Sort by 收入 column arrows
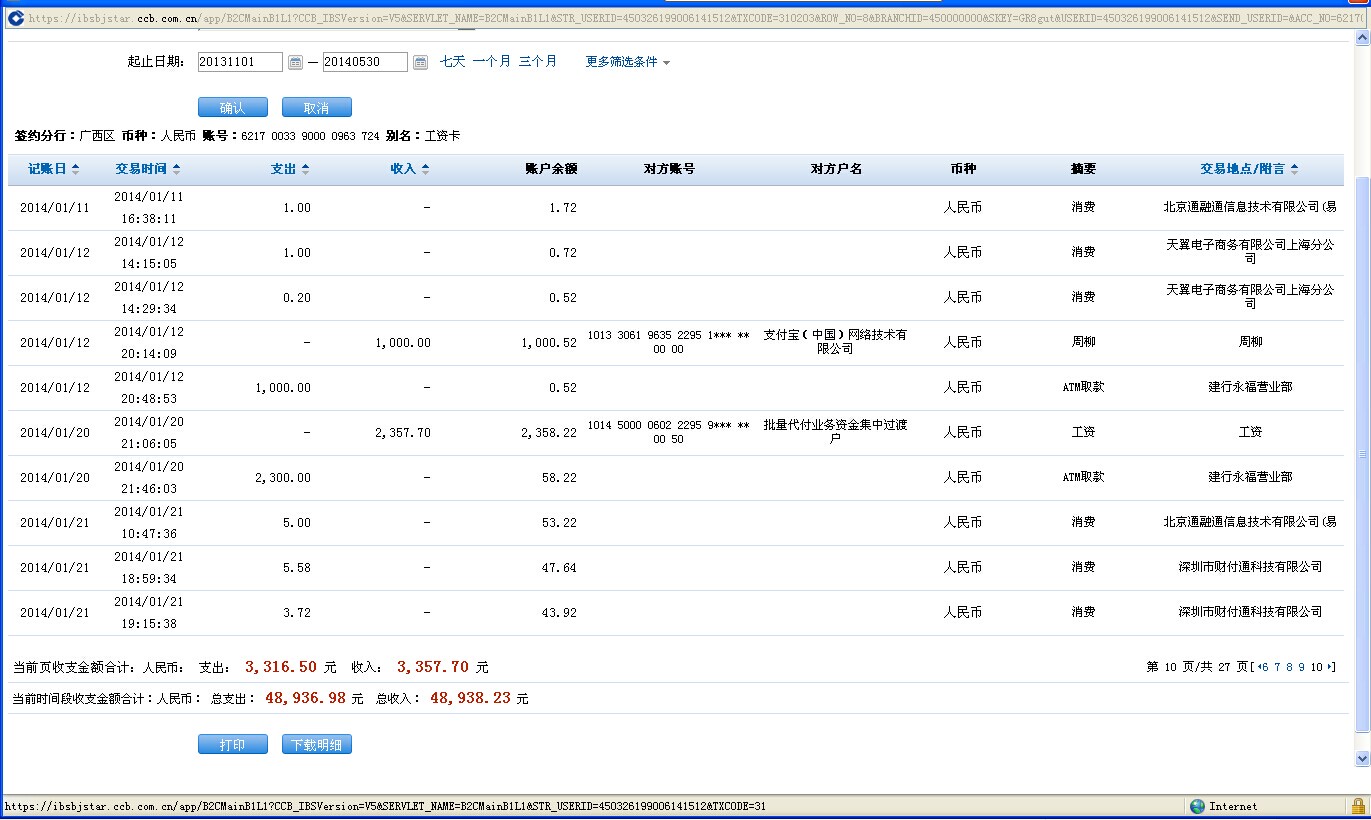1371x820 pixels. (425, 169)
